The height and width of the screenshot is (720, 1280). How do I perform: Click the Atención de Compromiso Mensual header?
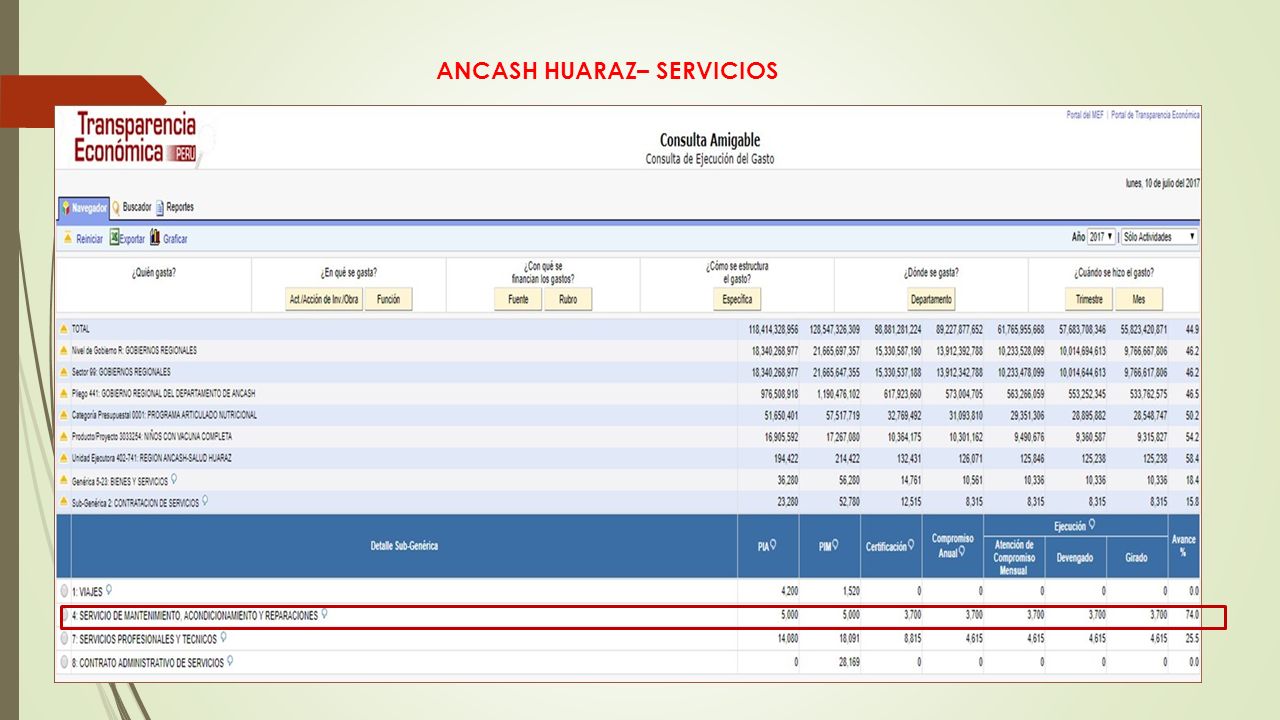click(1013, 558)
